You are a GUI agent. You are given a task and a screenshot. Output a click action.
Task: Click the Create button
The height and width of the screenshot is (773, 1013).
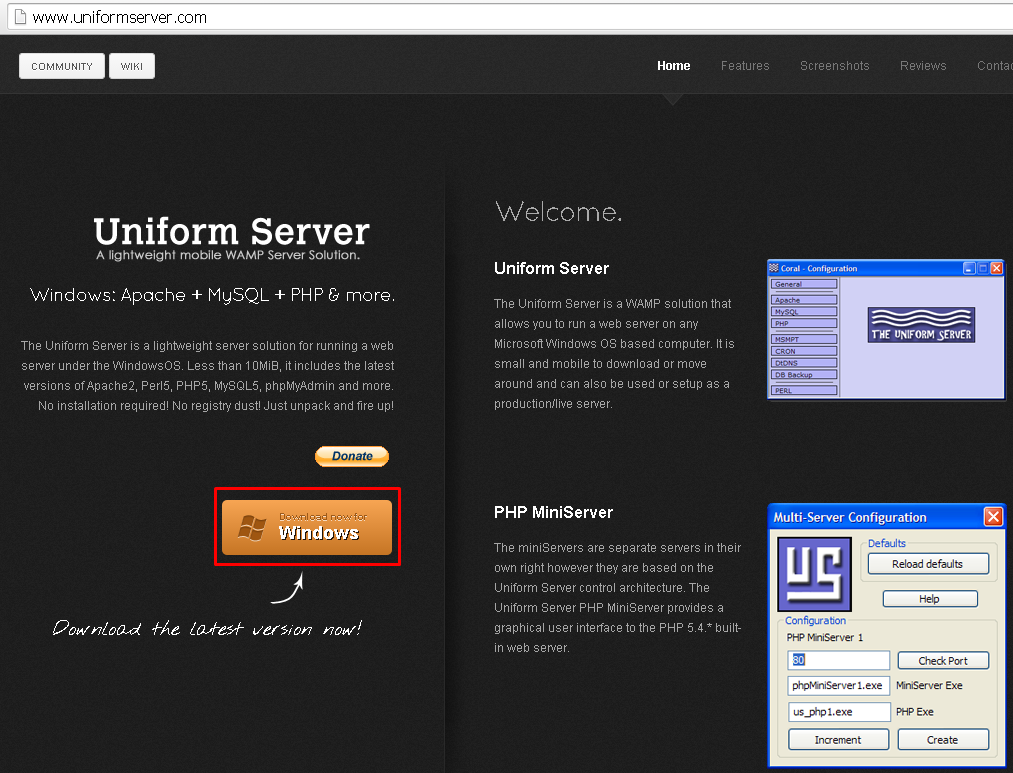click(943, 739)
